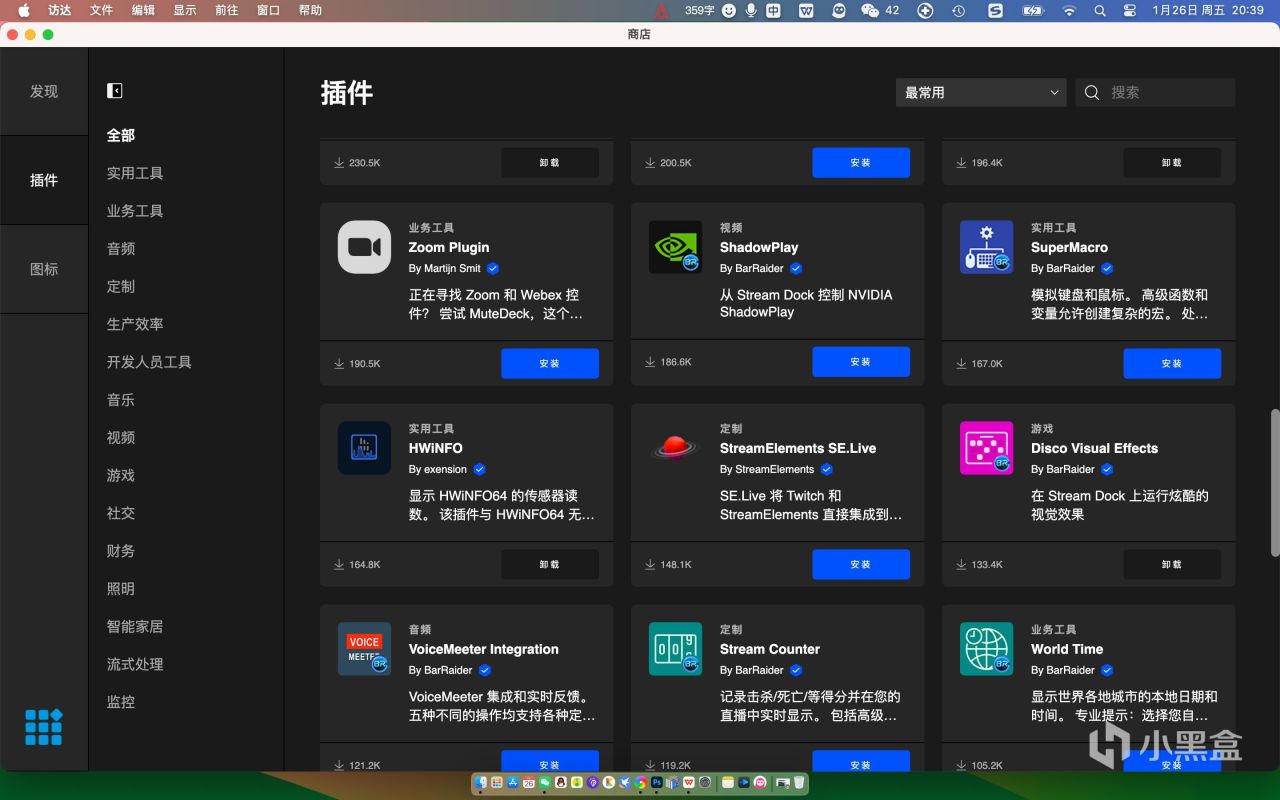
Task: Select the 全部 category
Action: (x=121, y=135)
